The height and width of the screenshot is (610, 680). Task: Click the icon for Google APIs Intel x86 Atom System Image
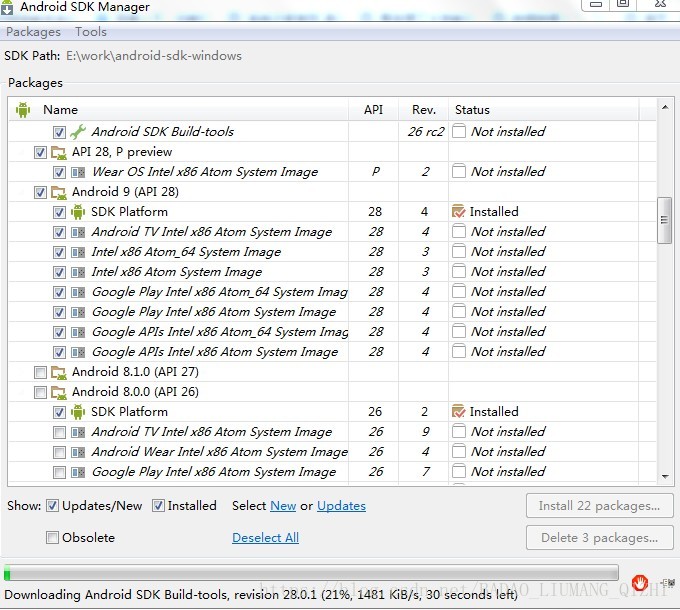[78, 352]
